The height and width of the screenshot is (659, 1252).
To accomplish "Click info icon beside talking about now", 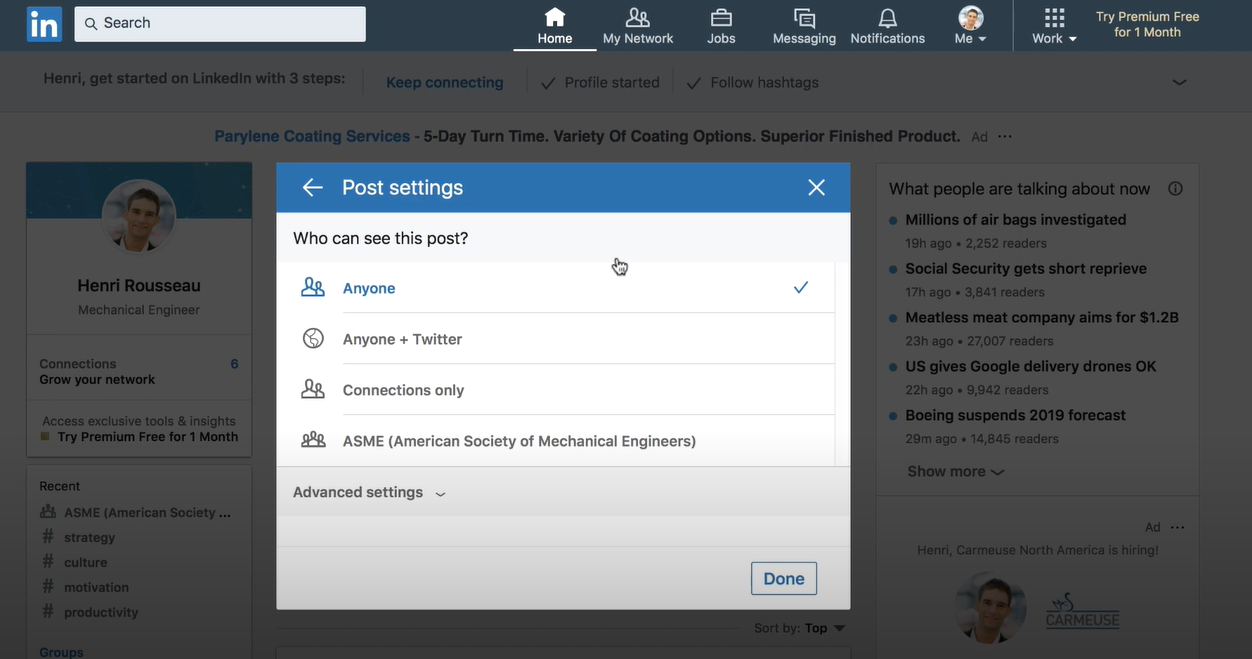I will [x=1175, y=188].
